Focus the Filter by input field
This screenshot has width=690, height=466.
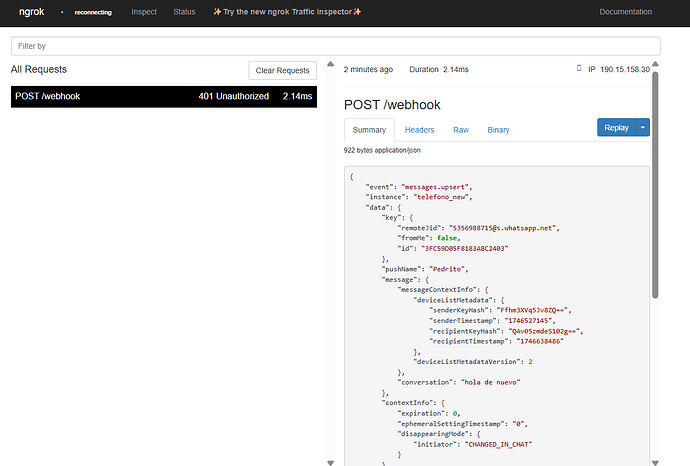pos(335,46)
